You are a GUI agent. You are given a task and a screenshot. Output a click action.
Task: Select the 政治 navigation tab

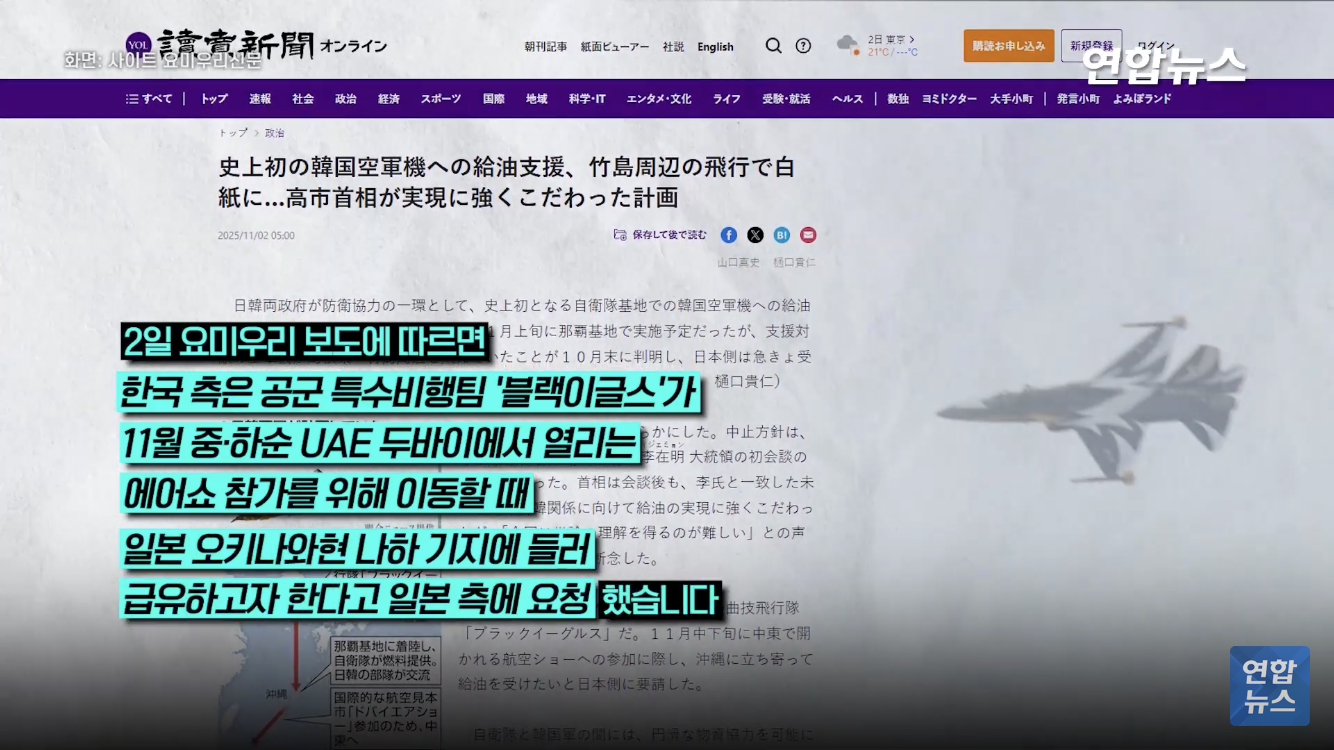346,99
